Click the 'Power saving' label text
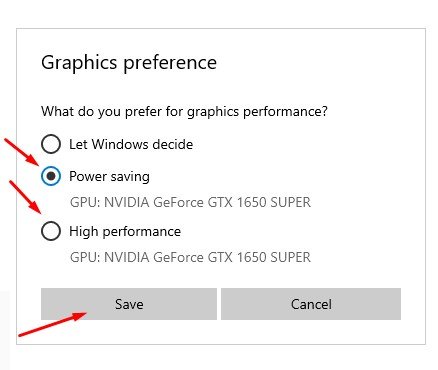The width and height of the screenshot is (438, 370). (x=109, y=176)
